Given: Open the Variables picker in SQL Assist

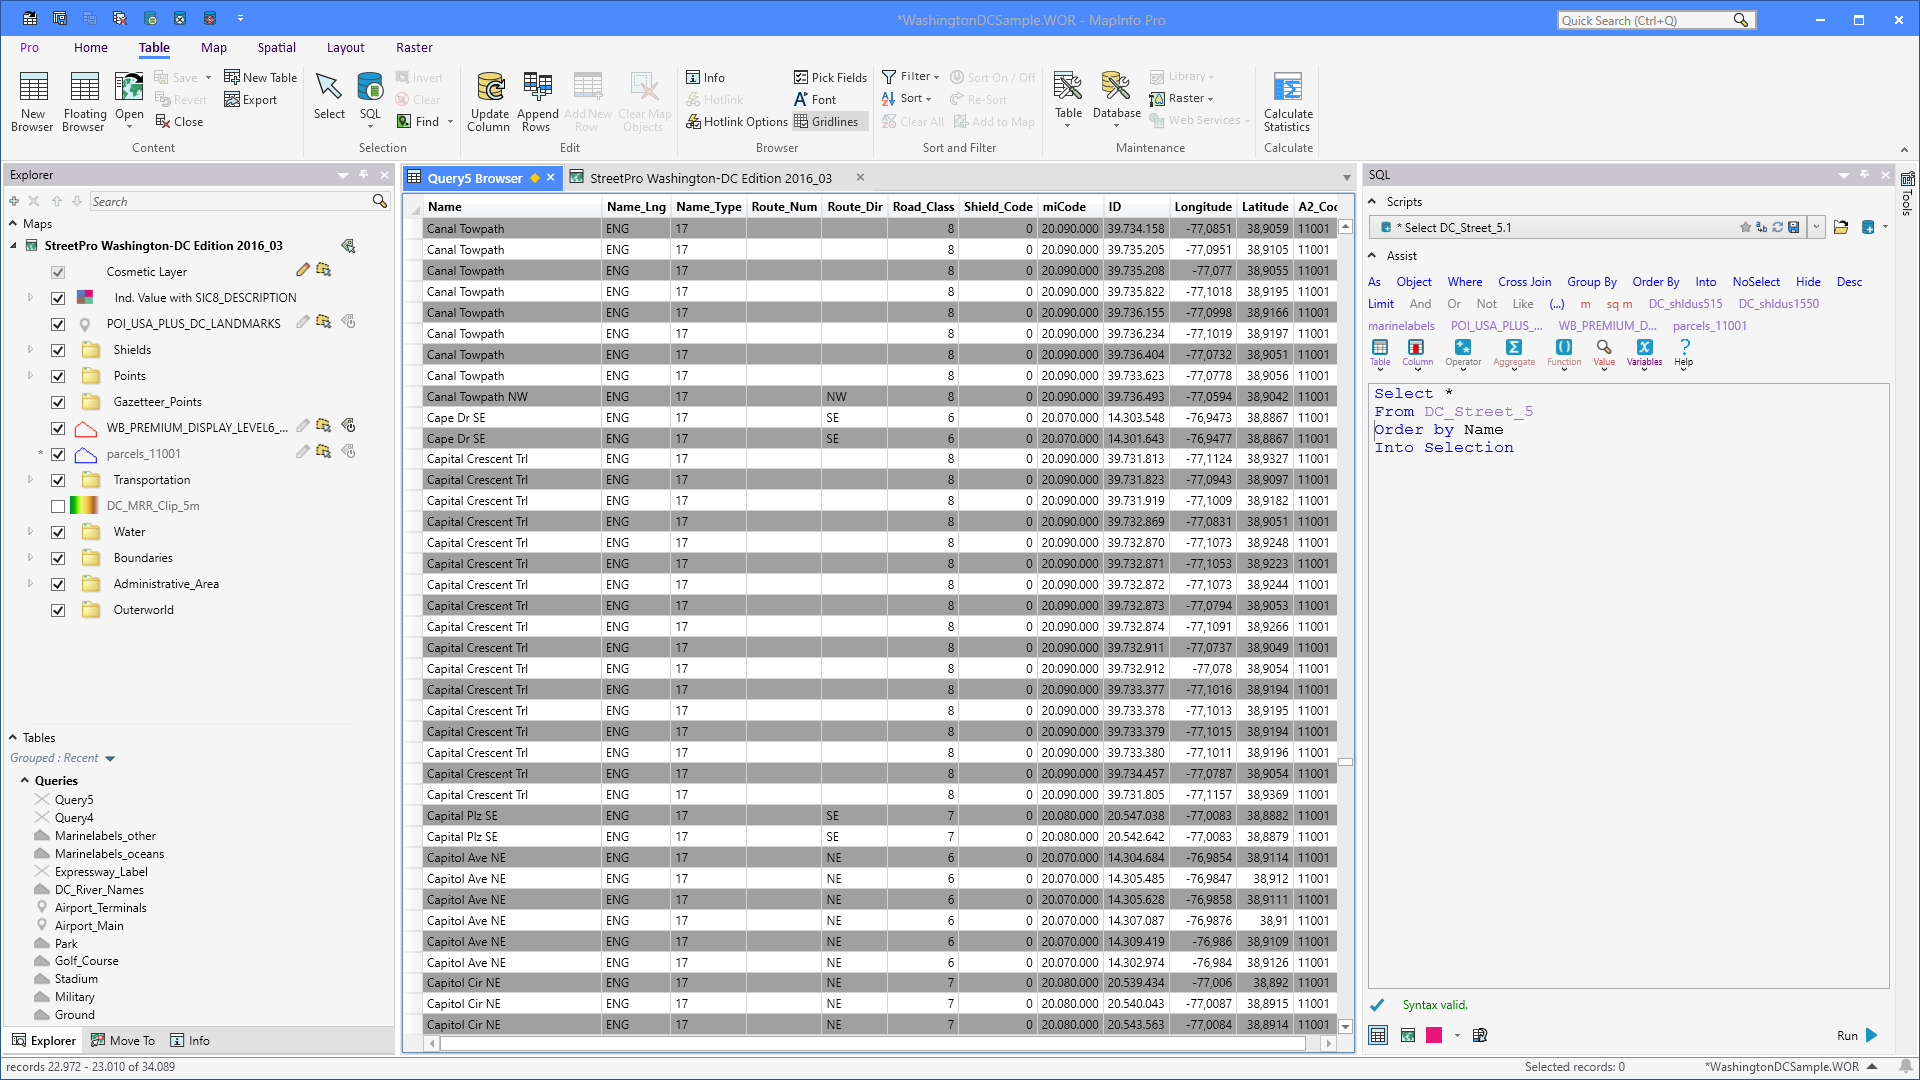Looking at the screenshot, I should [1643, 352].
